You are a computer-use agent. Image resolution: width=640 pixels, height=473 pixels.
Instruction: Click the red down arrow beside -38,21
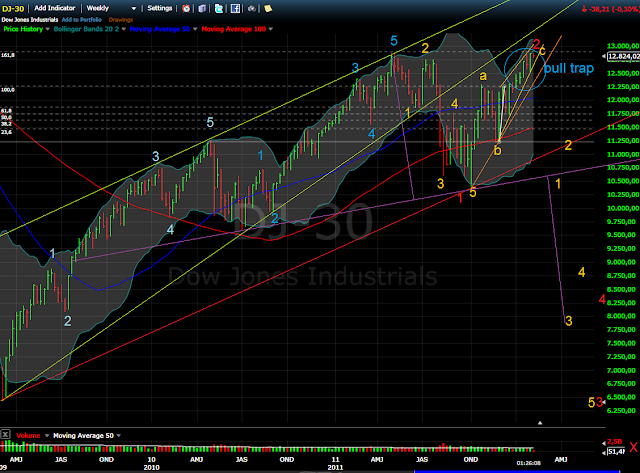coord(584,9)
